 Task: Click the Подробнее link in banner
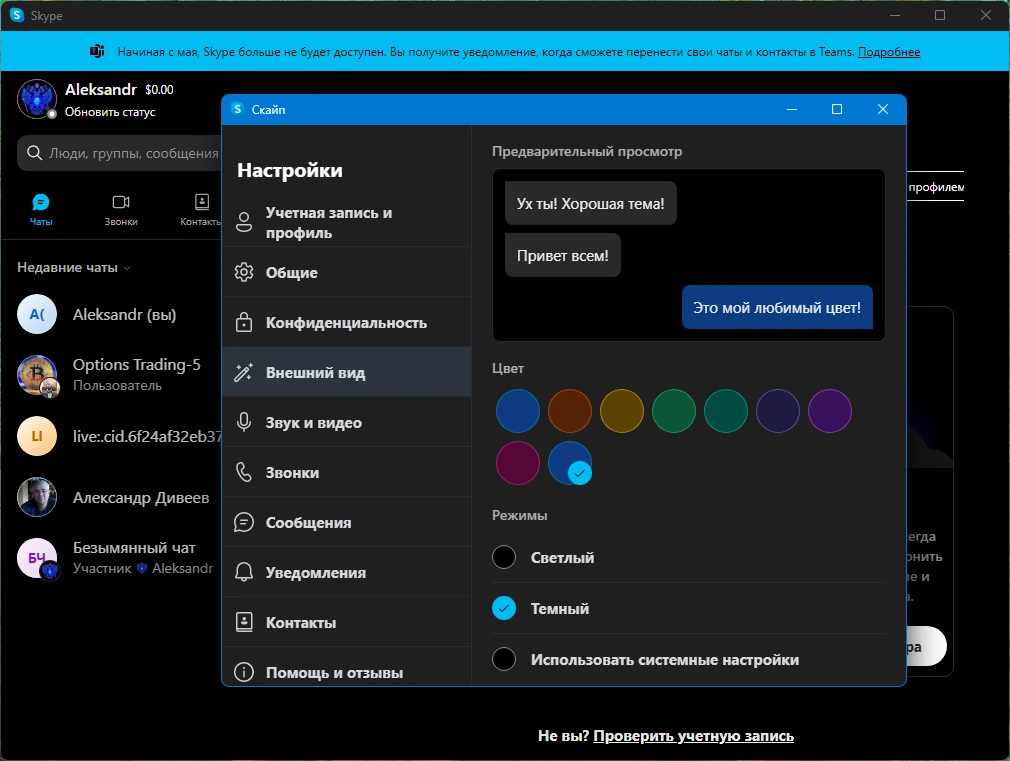pos(889,52)
